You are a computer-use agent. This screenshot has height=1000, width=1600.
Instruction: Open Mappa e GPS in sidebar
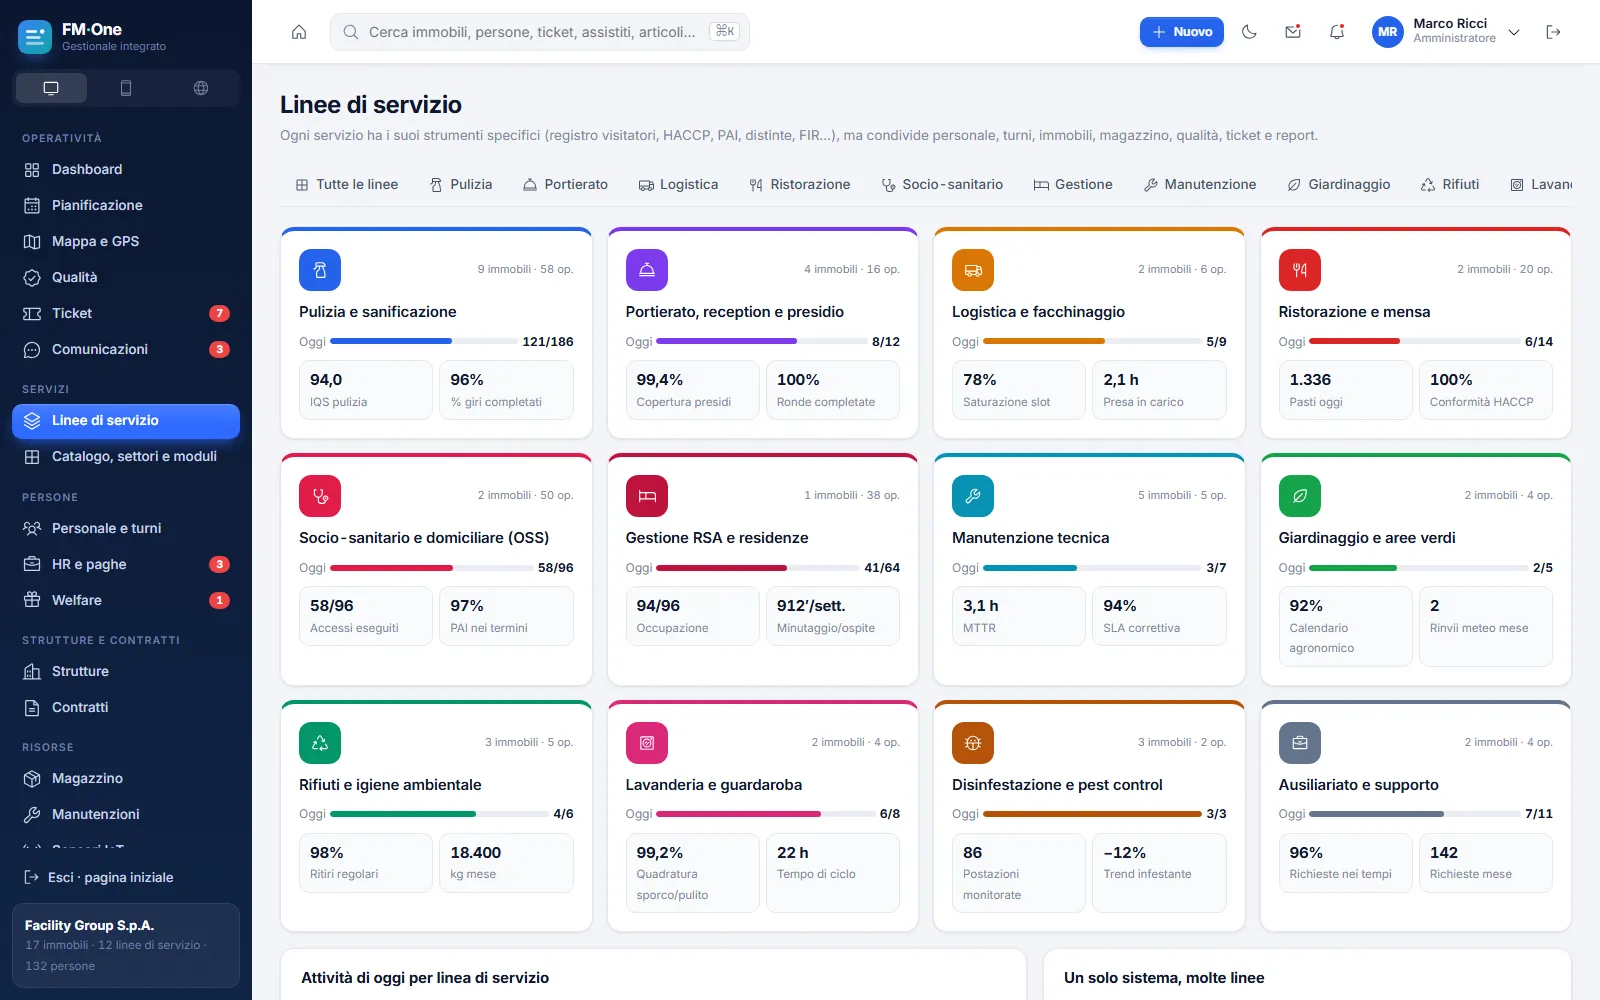click(126, 241)
